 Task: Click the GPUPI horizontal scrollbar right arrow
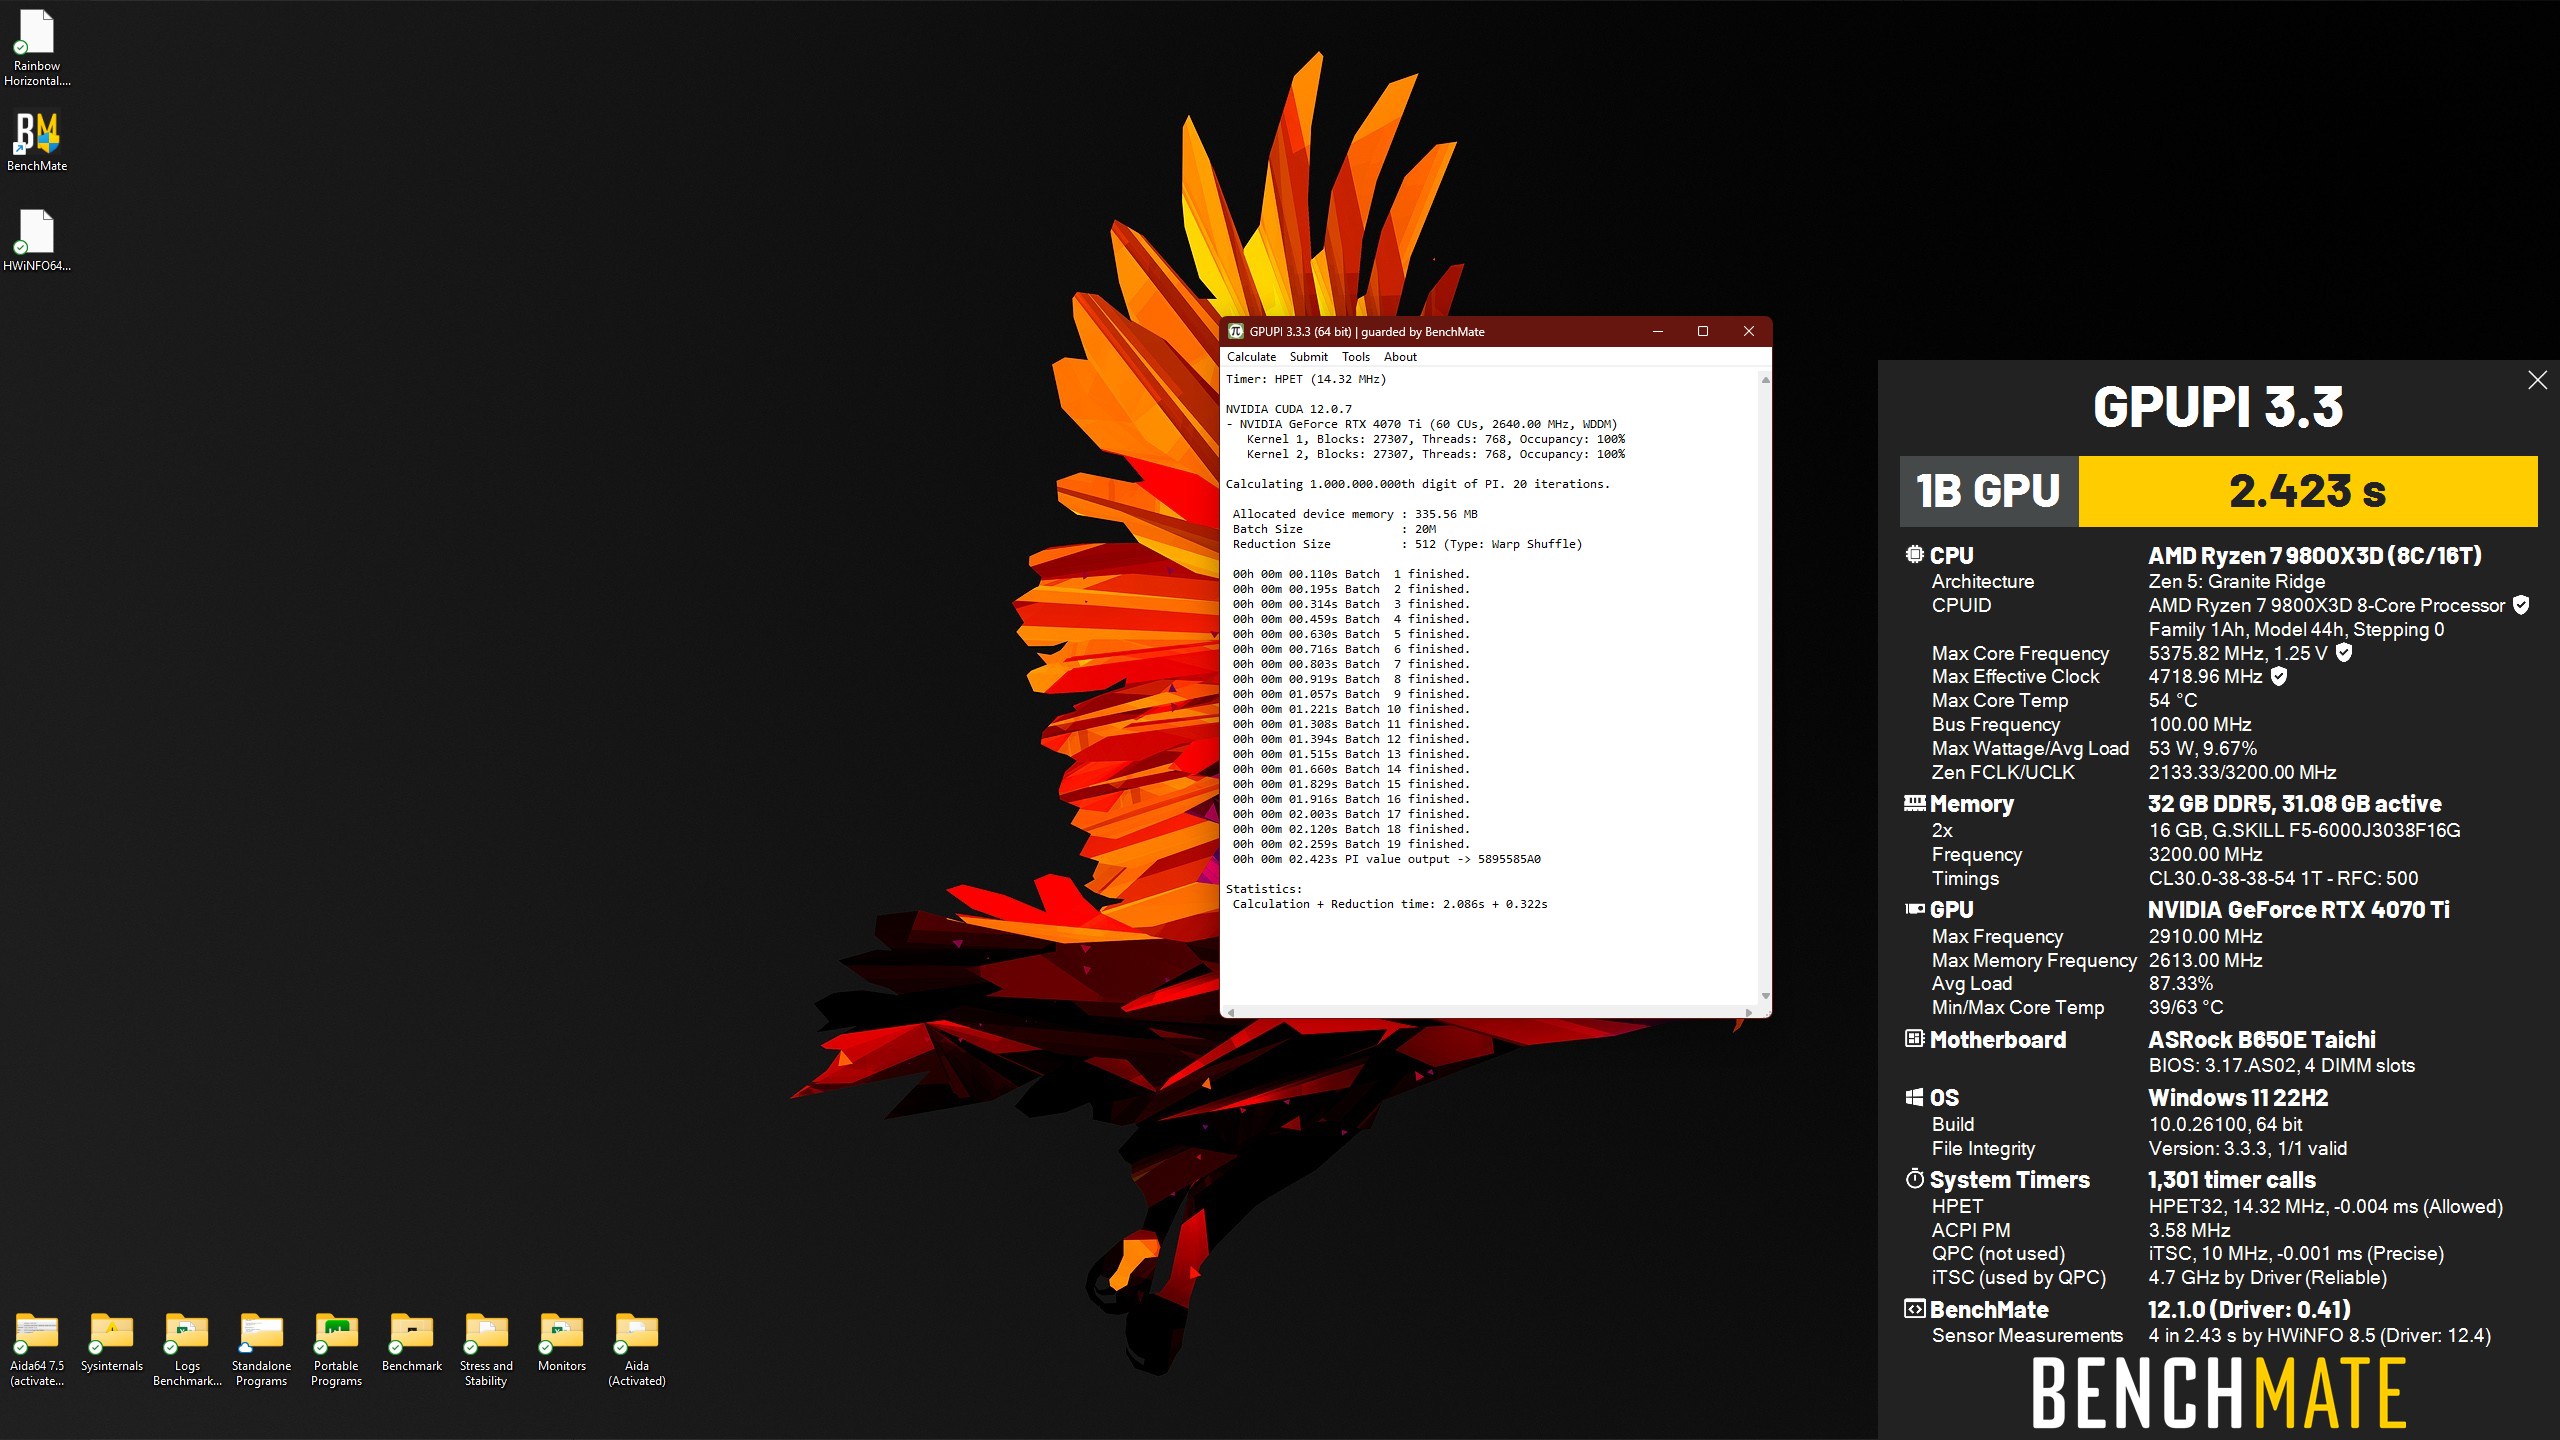(x=1749, y=1012)
